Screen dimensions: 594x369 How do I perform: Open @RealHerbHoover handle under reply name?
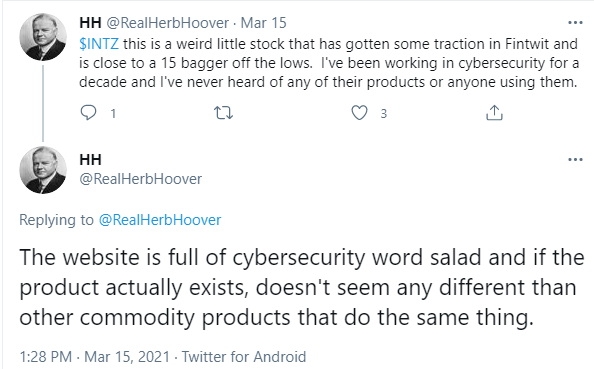coord(141,179)
